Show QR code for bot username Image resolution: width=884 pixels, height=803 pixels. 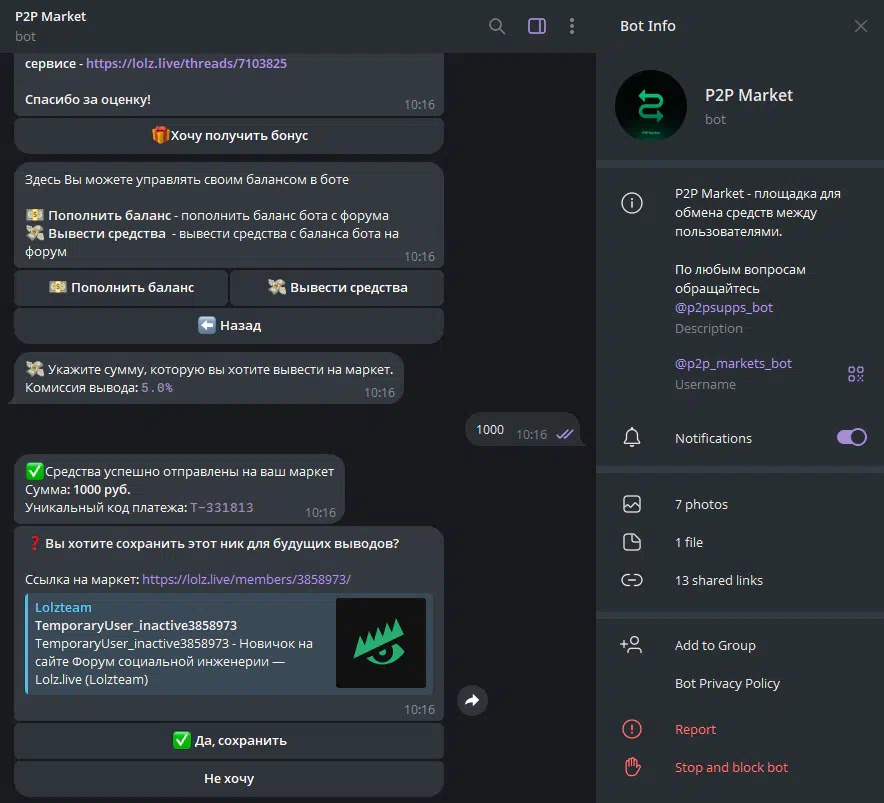pos(856,374)
